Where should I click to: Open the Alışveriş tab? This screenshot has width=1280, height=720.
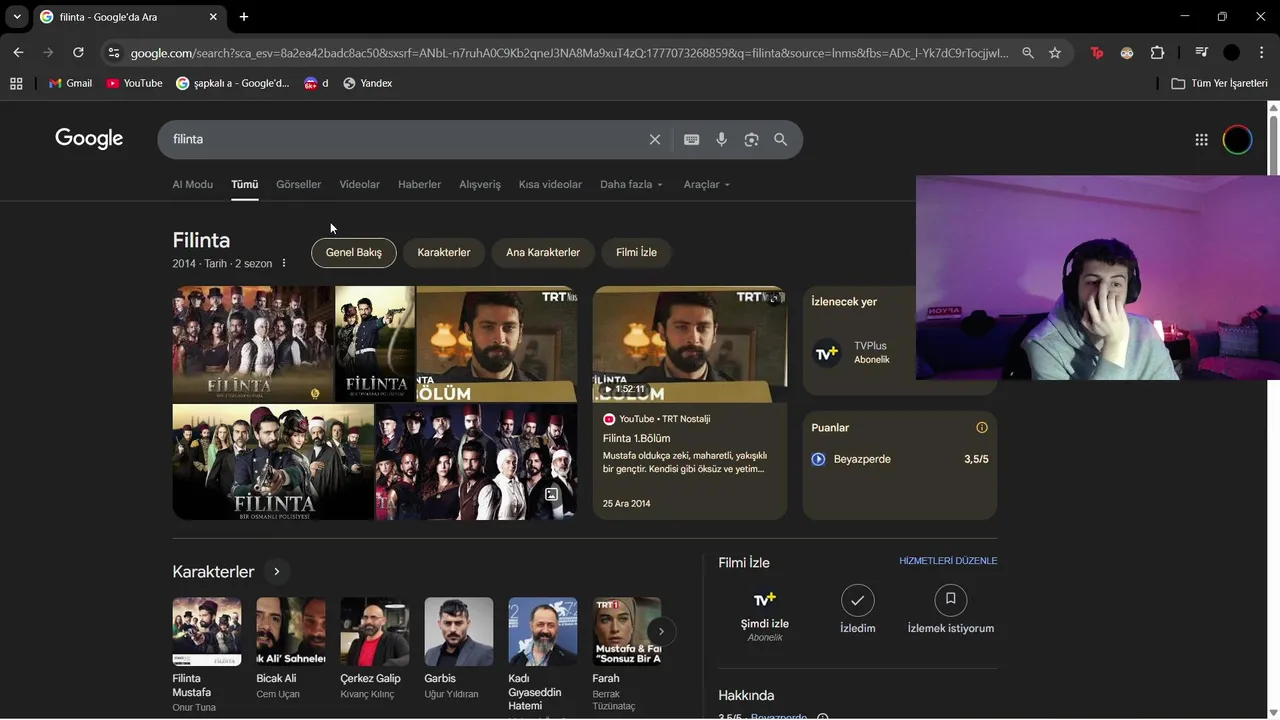(480, 184)
